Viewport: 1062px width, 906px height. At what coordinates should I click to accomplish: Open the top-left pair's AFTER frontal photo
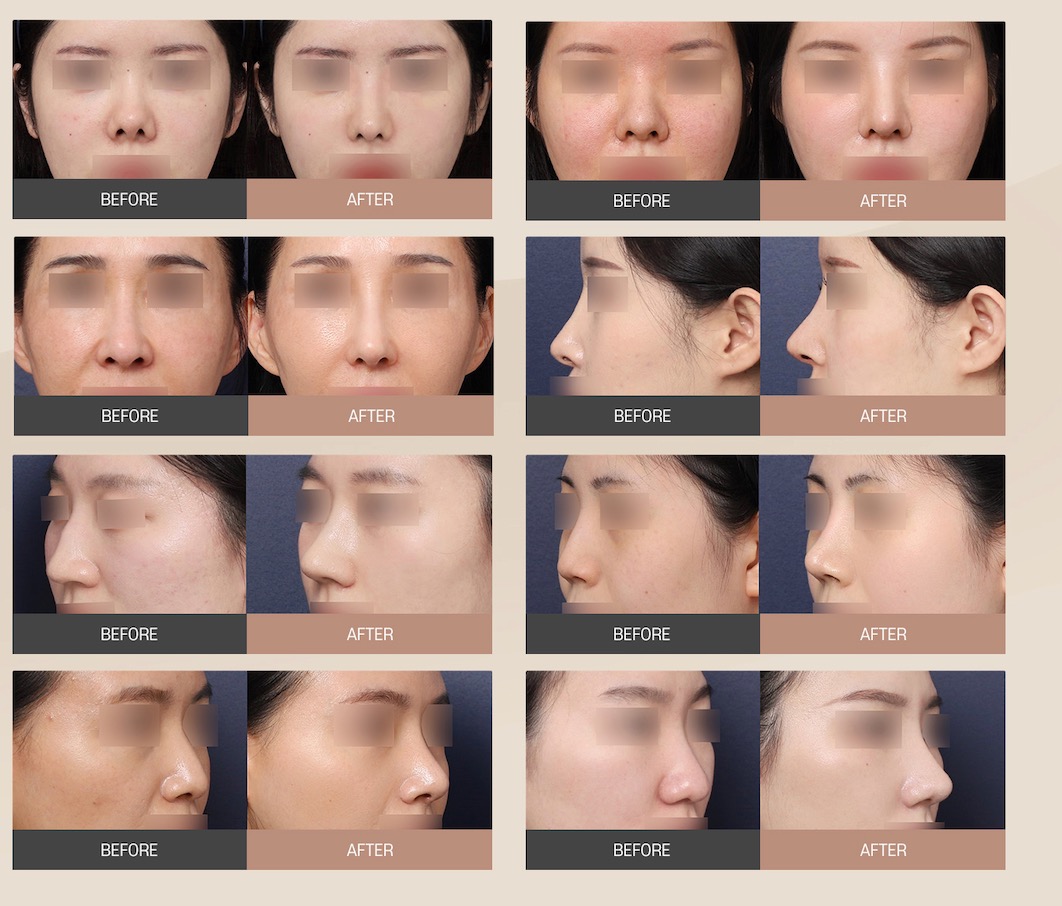tap(369, 100)
